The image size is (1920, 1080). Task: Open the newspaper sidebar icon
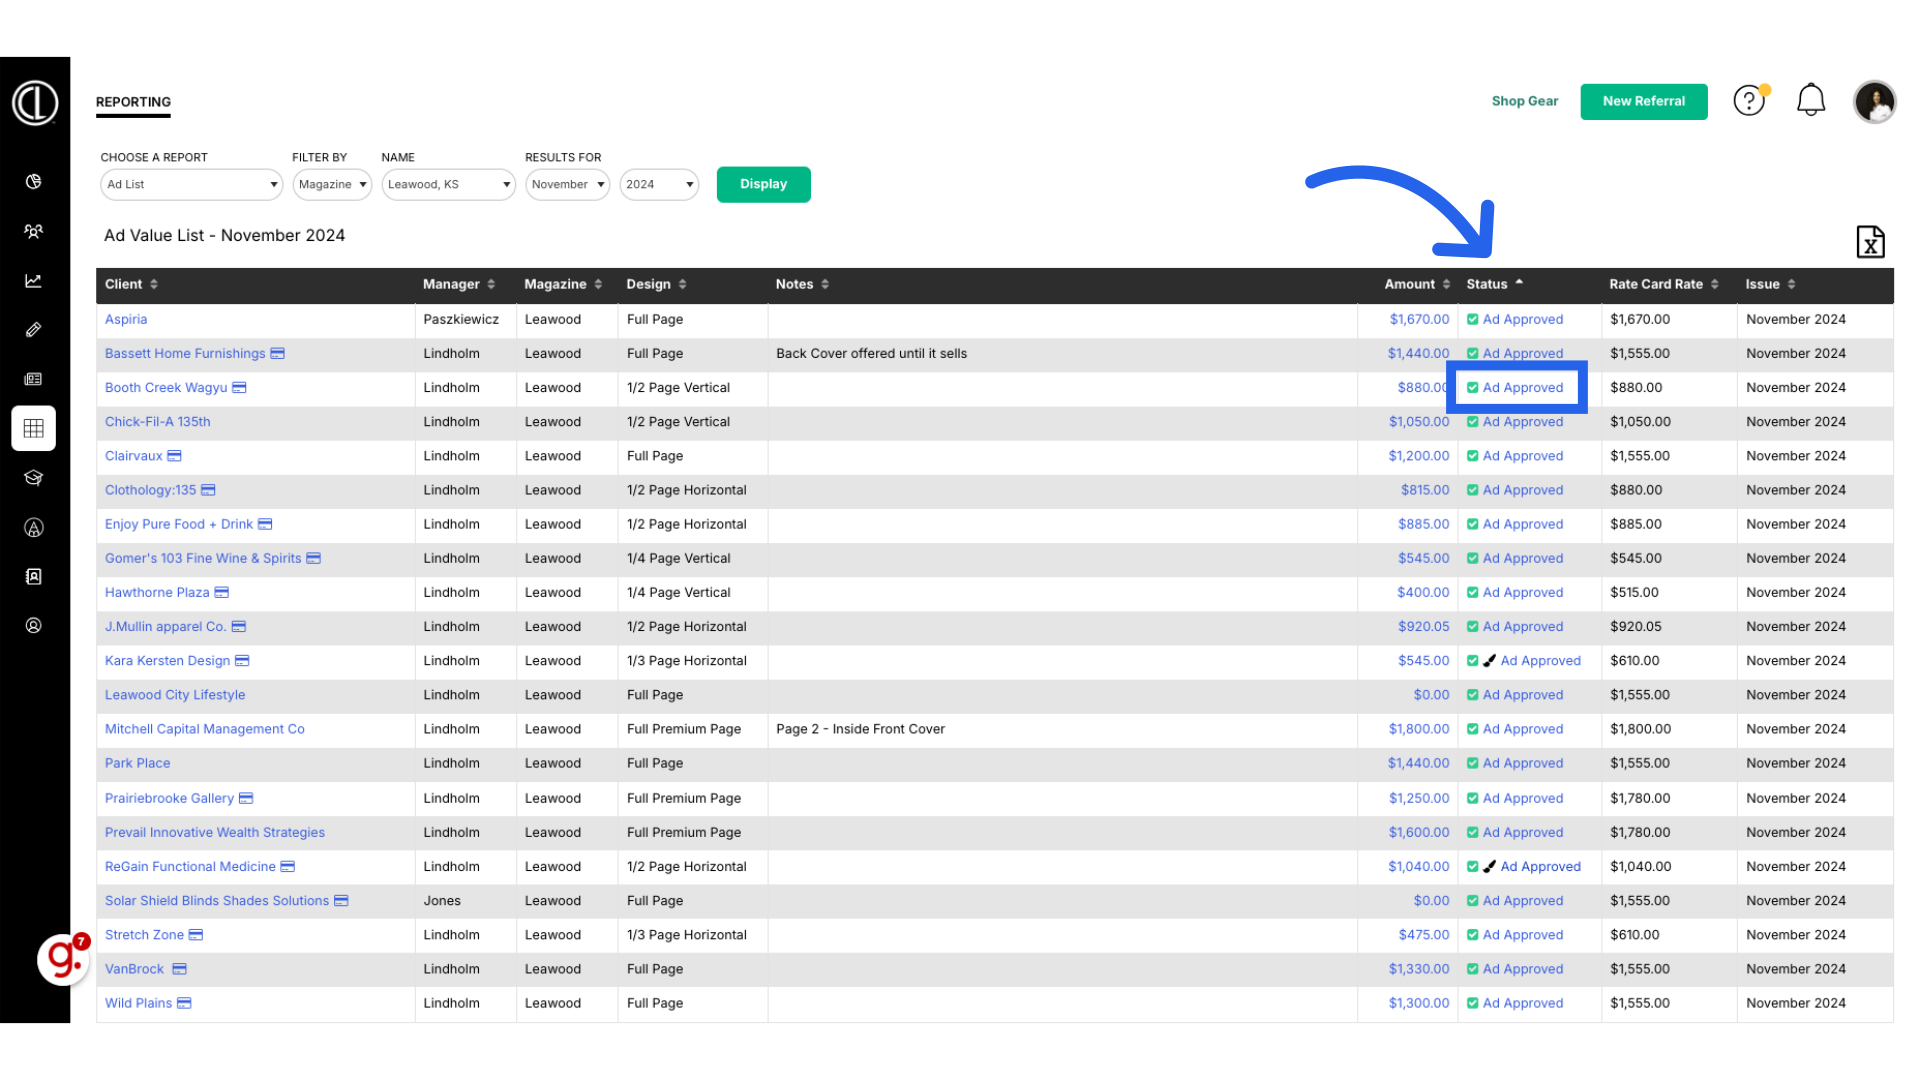(33, 379)
